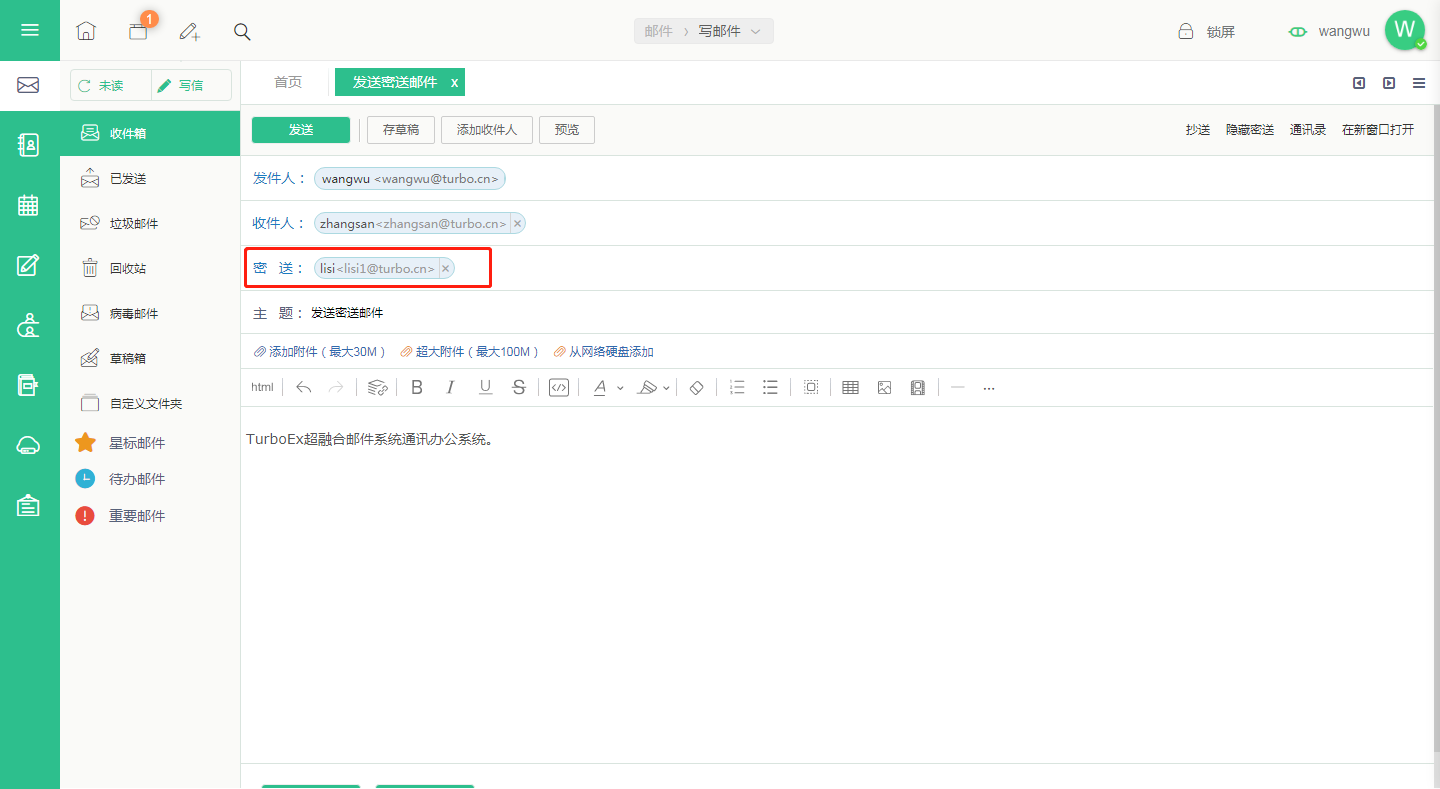
Task: Switch editor to html mode
Action: [x=262, y=387]
